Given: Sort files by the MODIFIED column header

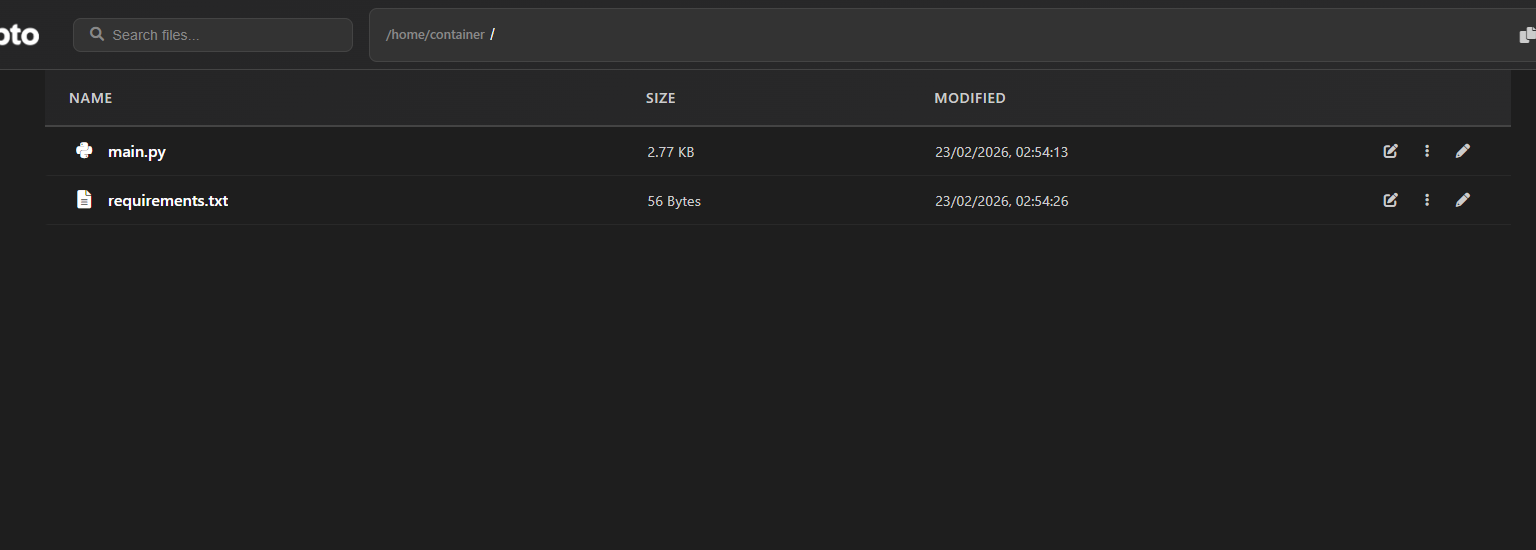Looking at the screenshot, I should coord(969,98).
